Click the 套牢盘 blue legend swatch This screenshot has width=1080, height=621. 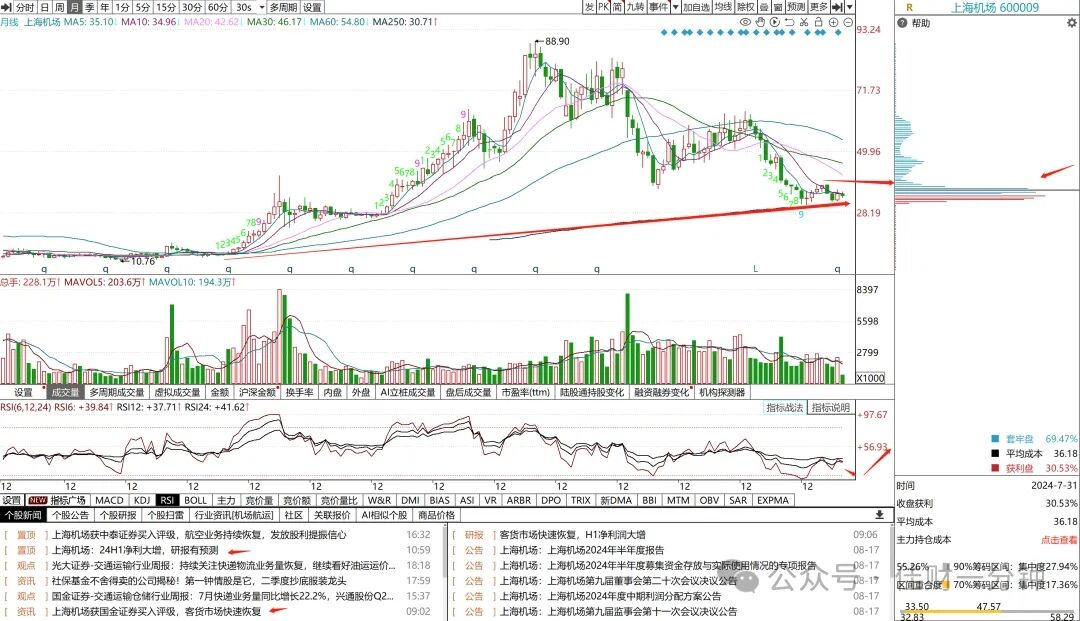point(995,439)
